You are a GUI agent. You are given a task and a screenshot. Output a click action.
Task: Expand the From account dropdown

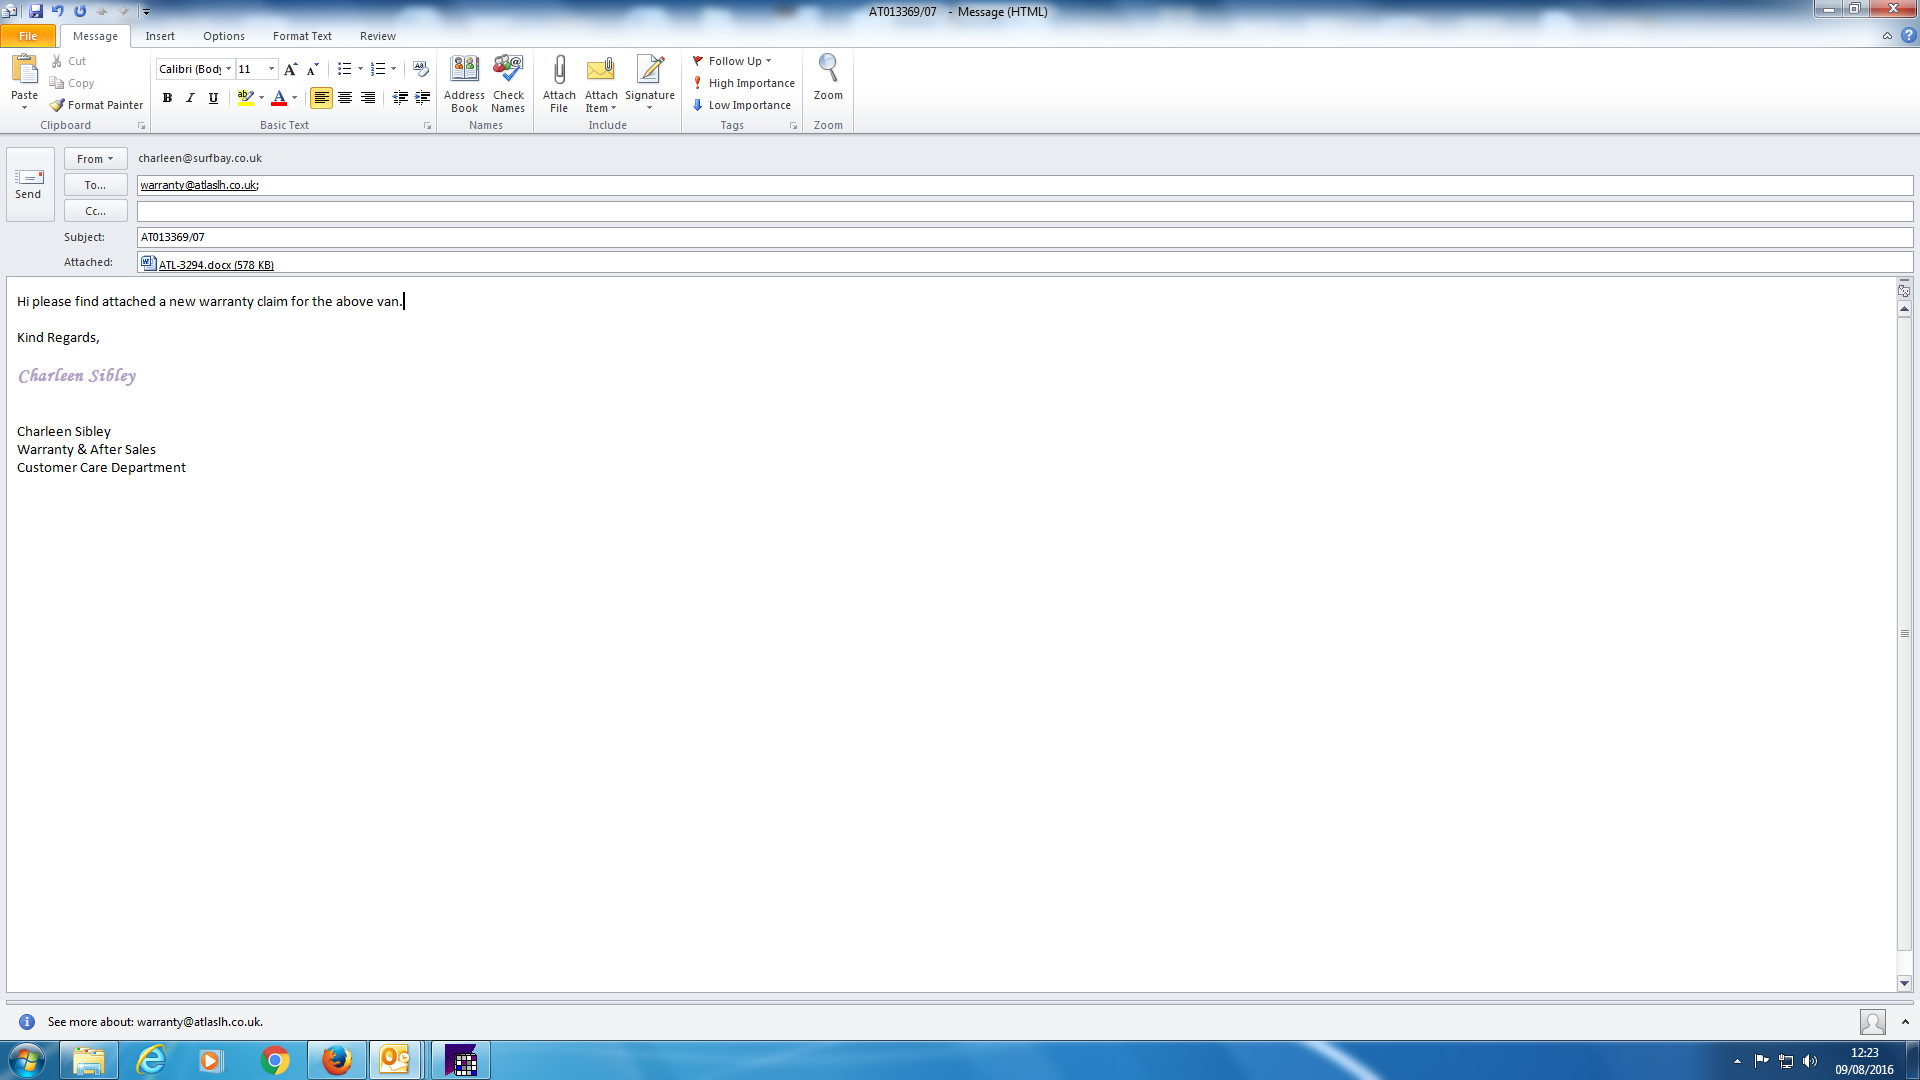95,159
